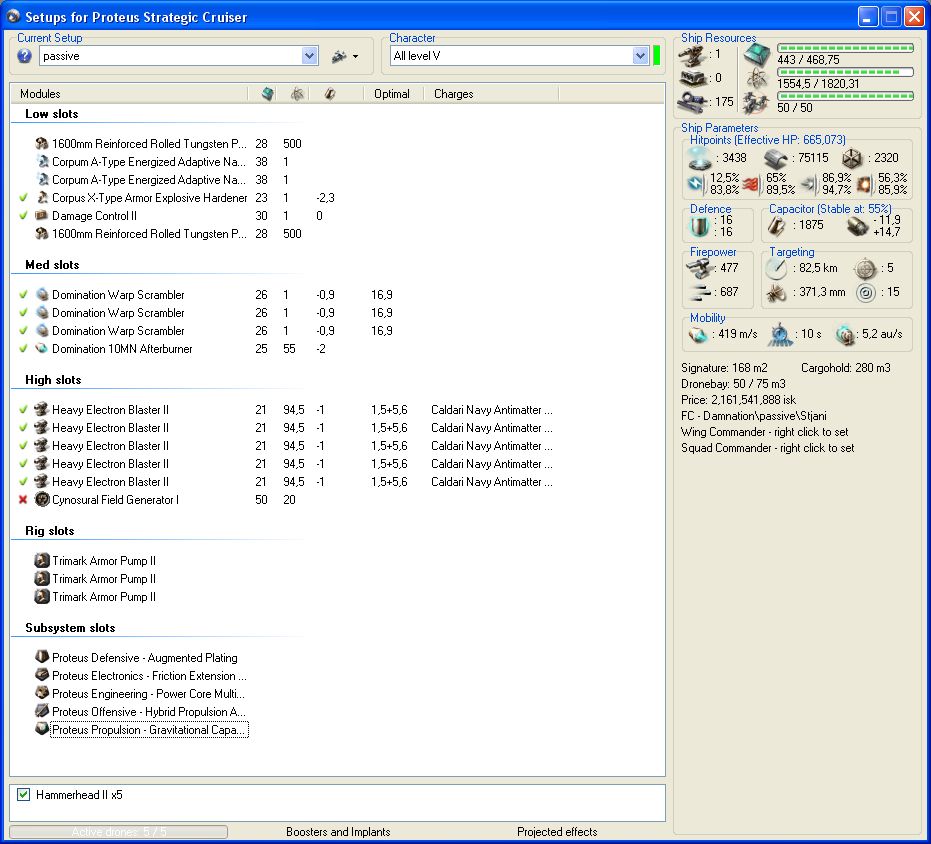Toggle Cynosural Field Generator red X state
Viewport: 931px width, 844px height.
(x=23, y=500)
